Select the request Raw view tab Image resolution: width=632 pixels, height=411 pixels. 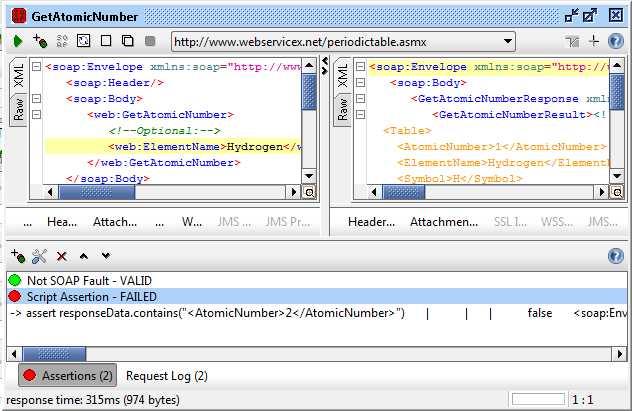click(x=19, y=110)
